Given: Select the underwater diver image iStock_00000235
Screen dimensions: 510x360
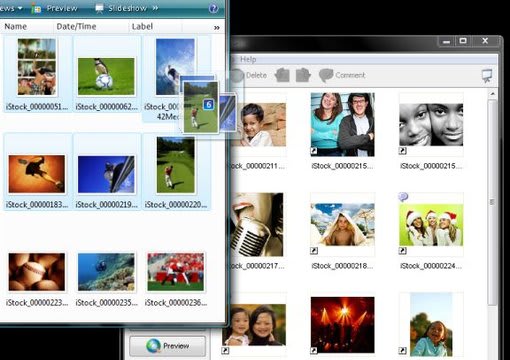Looking at the screenshot, I should coord(106,272).
